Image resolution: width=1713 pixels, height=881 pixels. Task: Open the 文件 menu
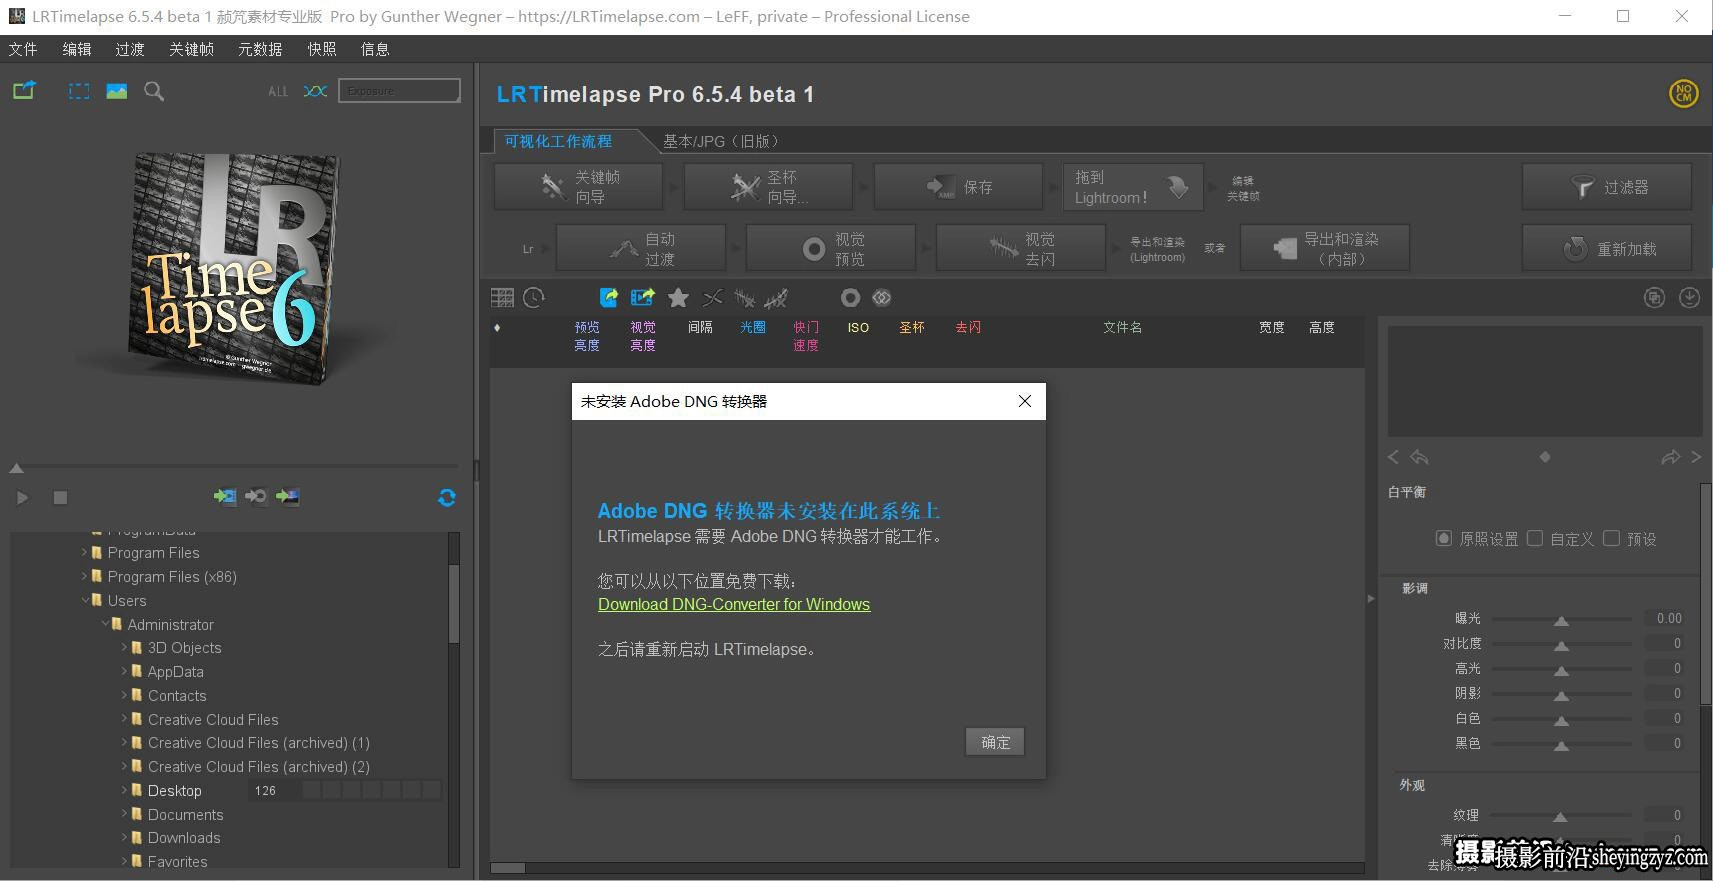[23, 49]
